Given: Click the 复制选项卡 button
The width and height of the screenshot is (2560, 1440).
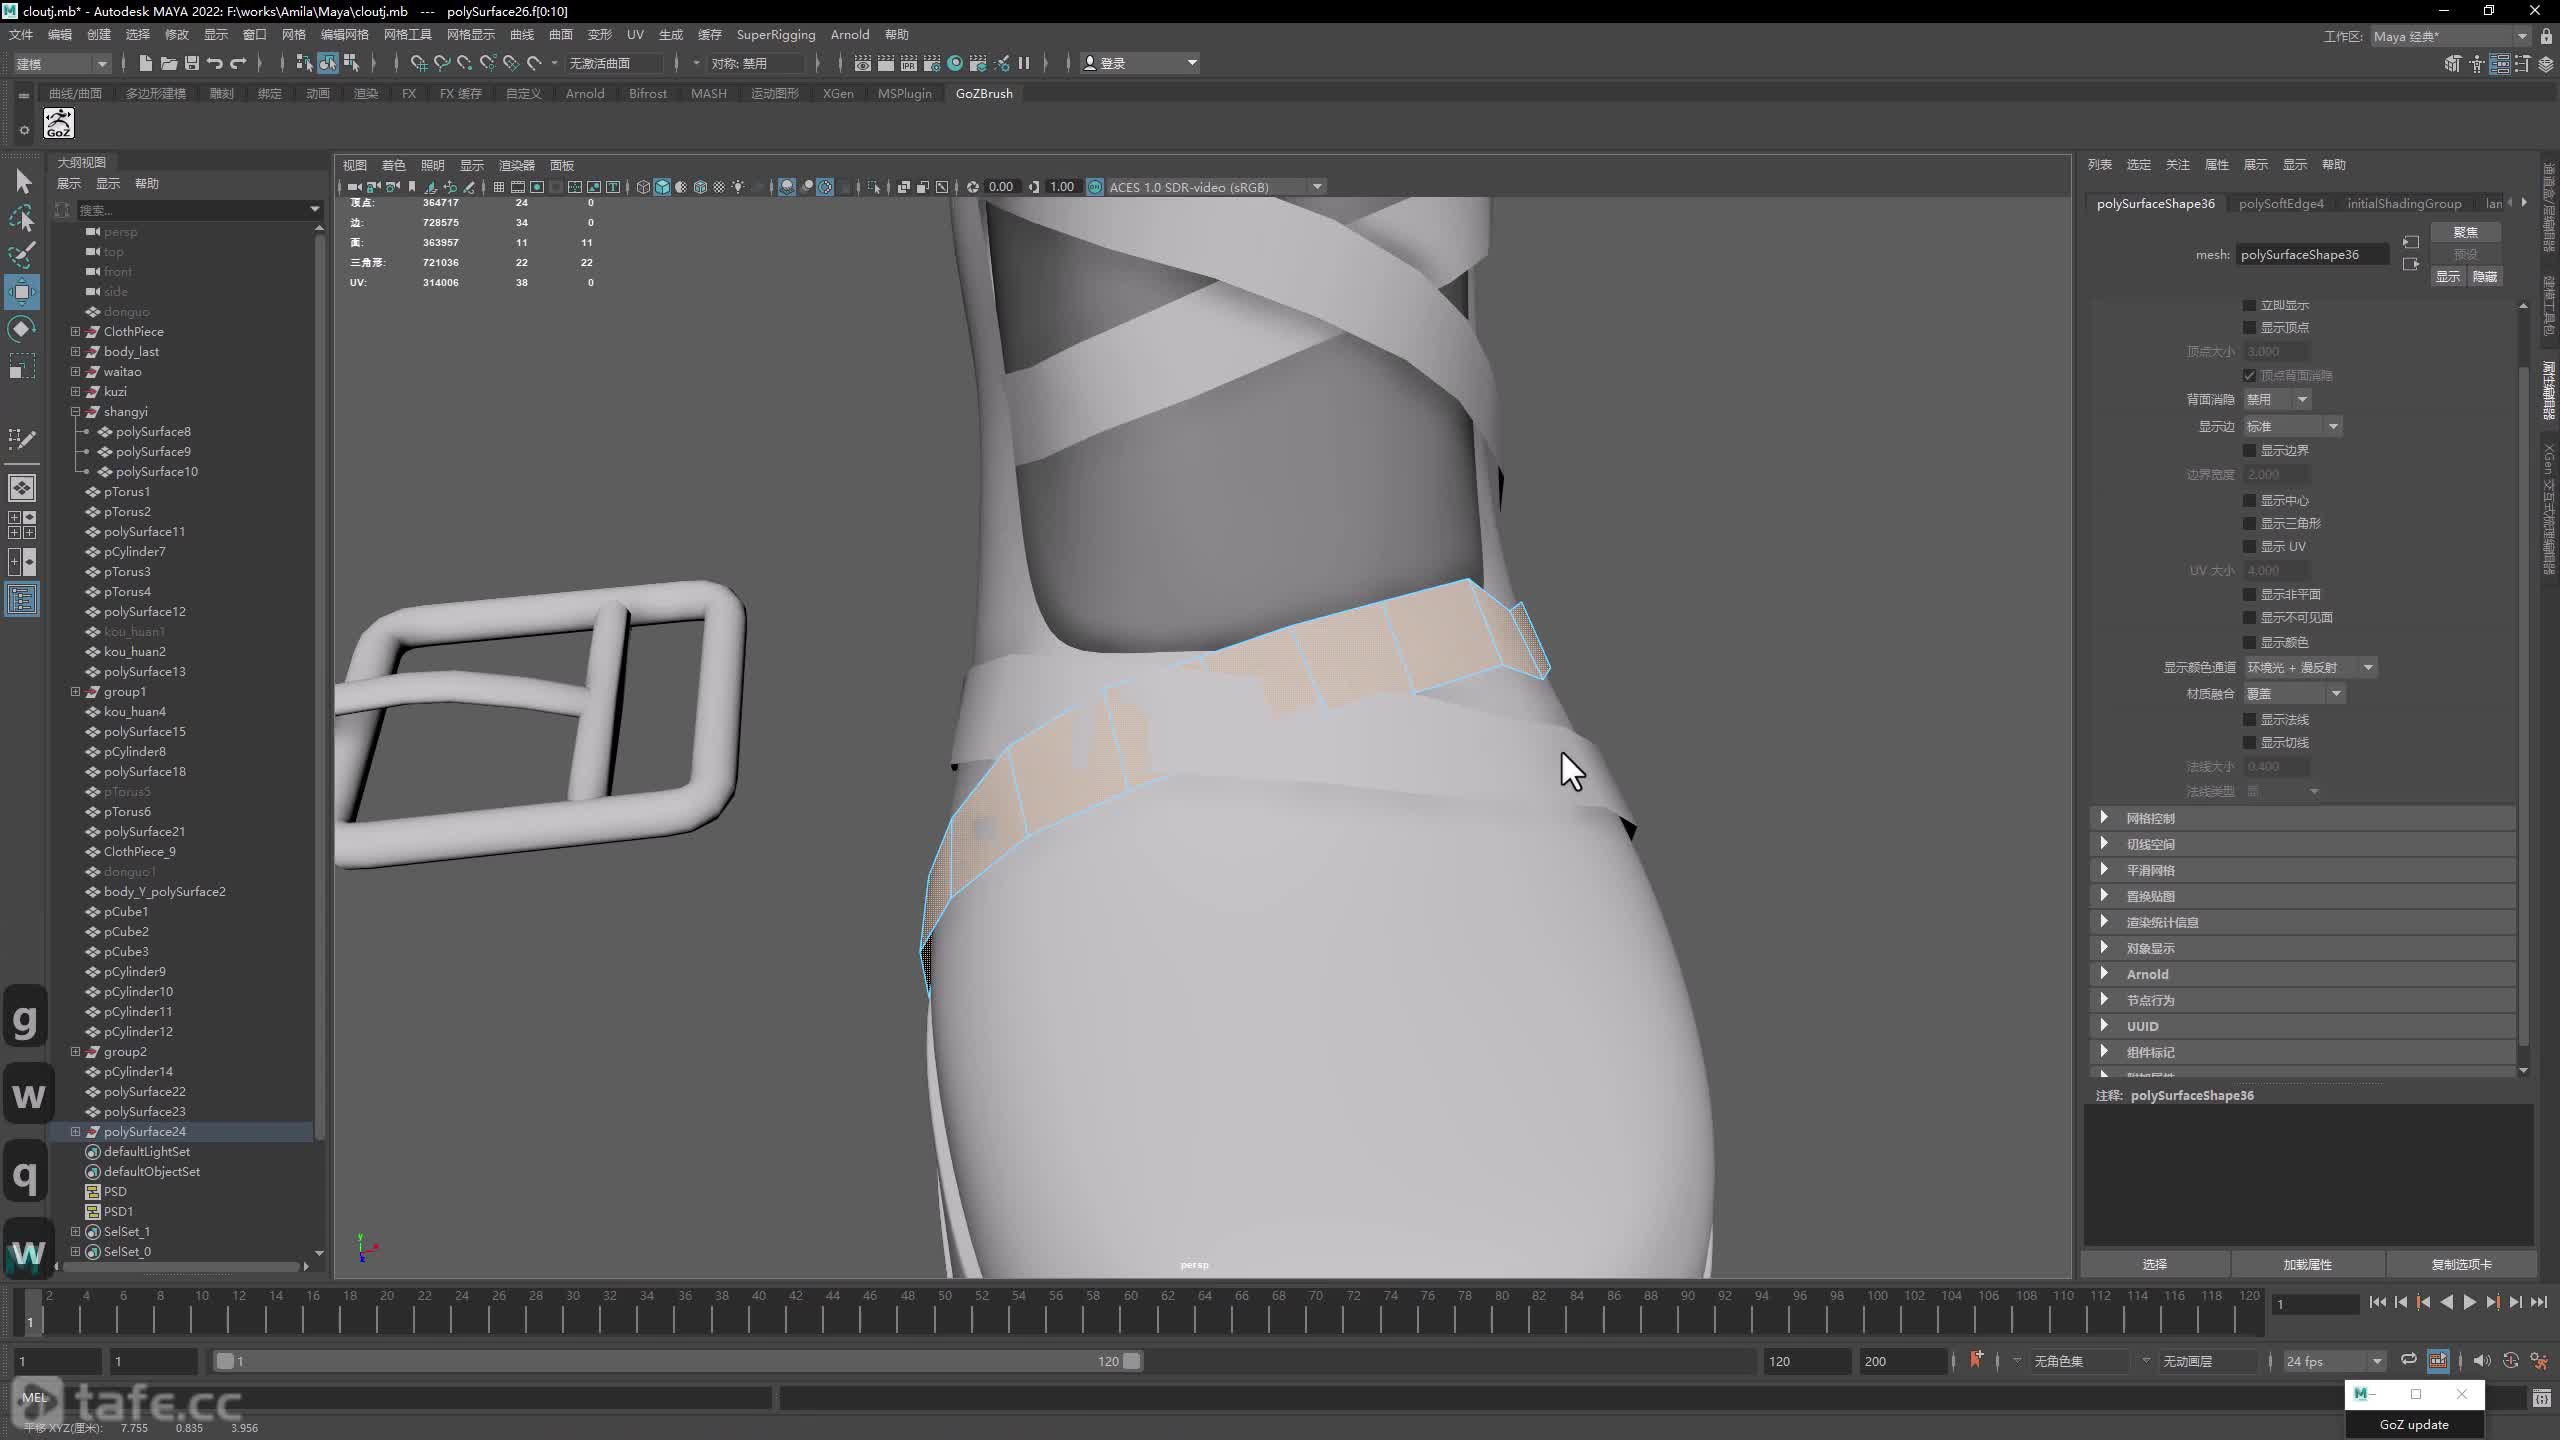Looking at the screenshot, I should click(2461, 1264).
